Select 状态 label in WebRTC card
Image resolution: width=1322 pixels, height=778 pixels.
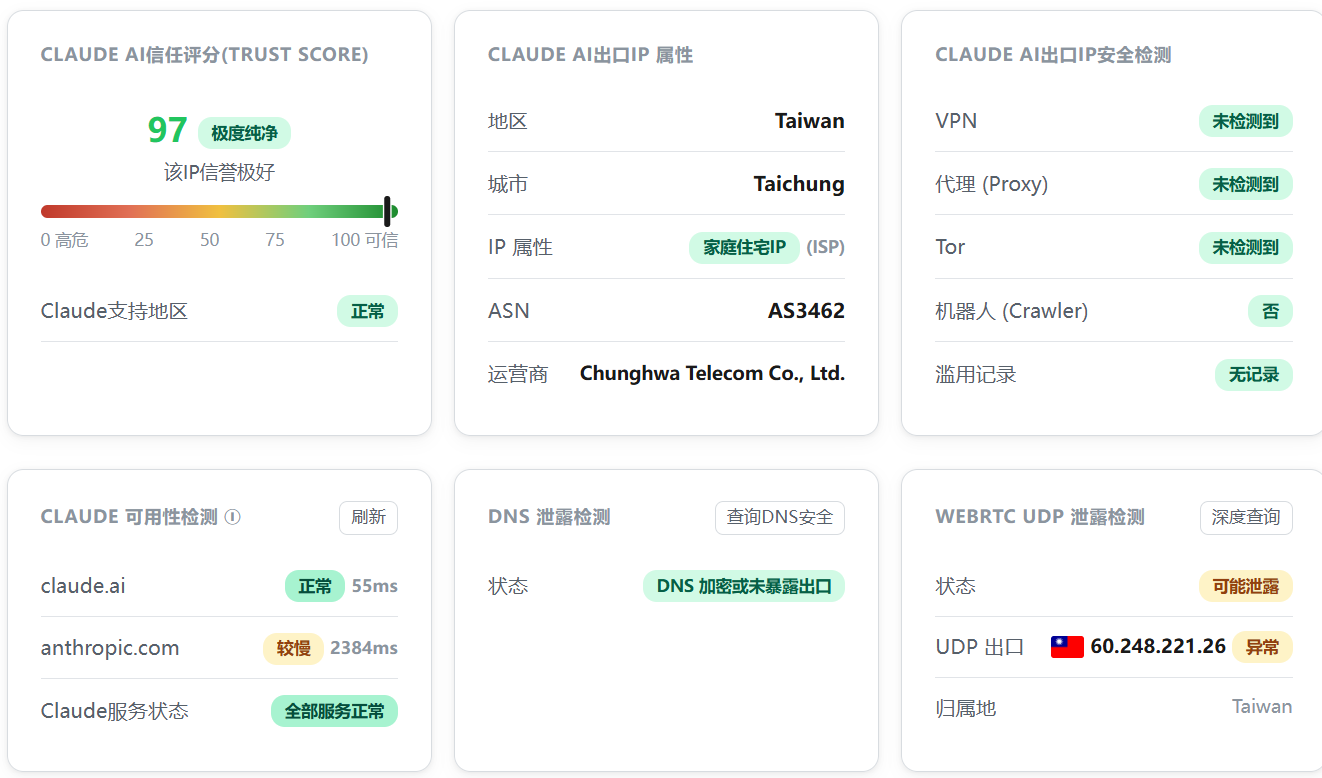[955, 585]
